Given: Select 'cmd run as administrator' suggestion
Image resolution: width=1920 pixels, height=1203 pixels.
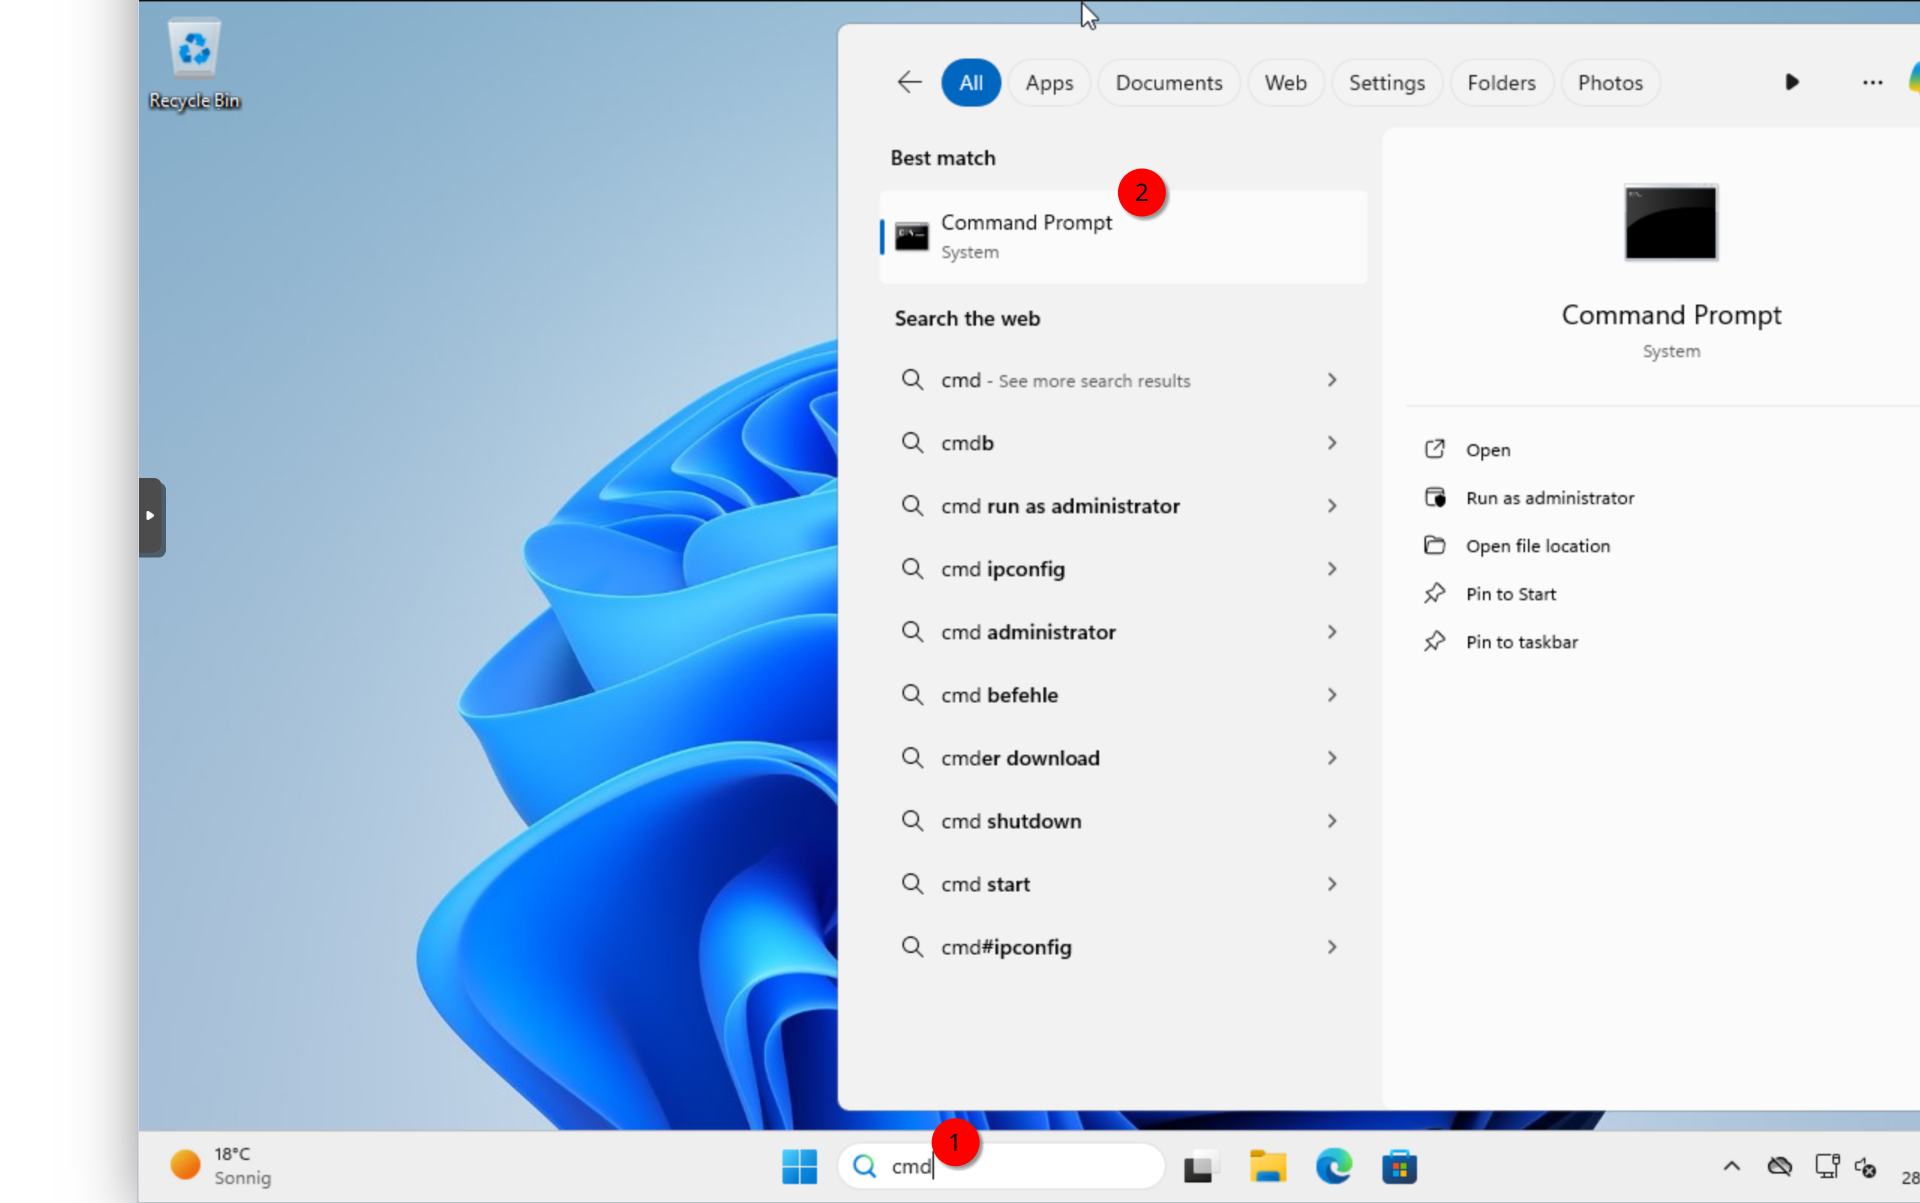Looking at the screenshot, I should [1123, 506].
